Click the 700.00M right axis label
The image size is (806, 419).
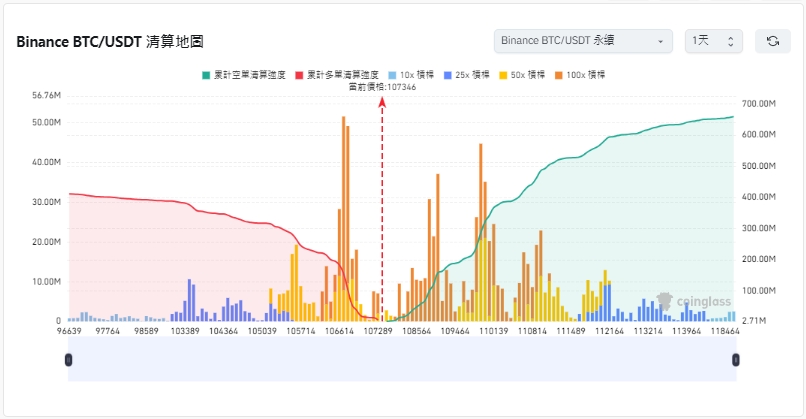pos(759,104)
